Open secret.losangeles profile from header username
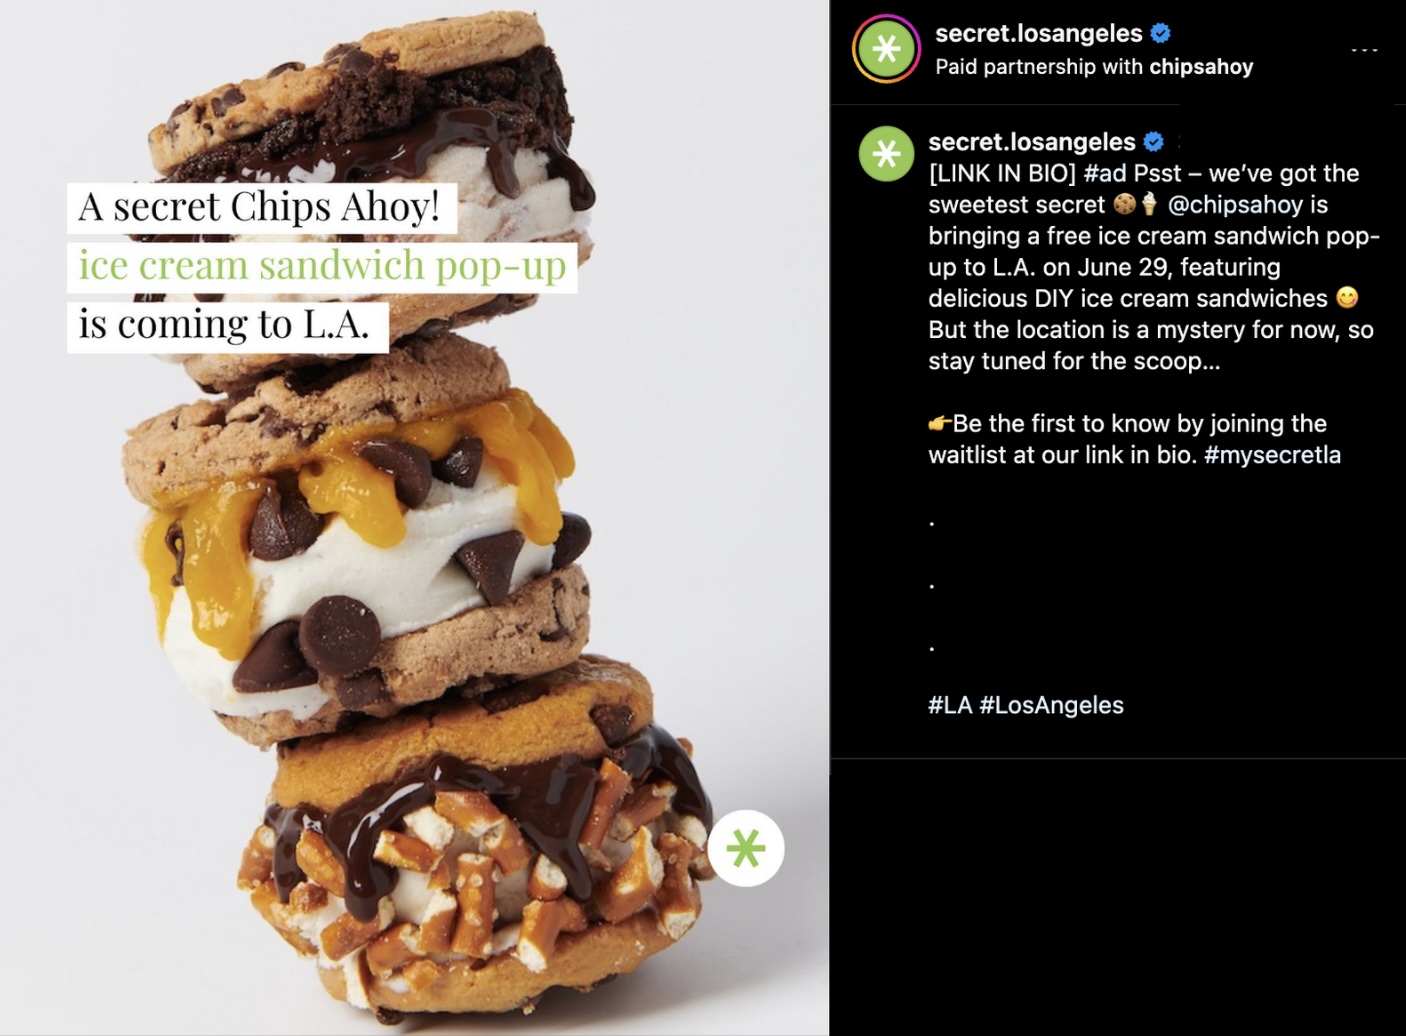The height and width of the screenshot is (1036, 1406). 1038,33
